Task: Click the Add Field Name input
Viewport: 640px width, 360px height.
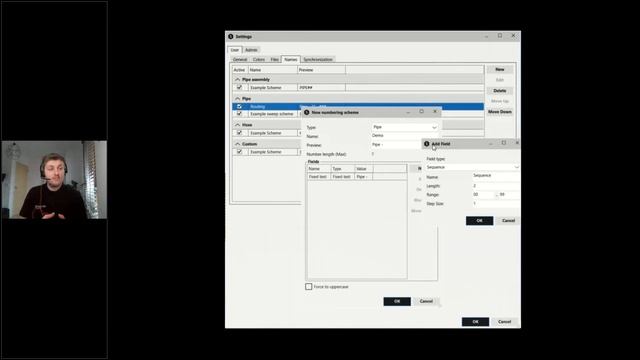Action: point(496,176)
